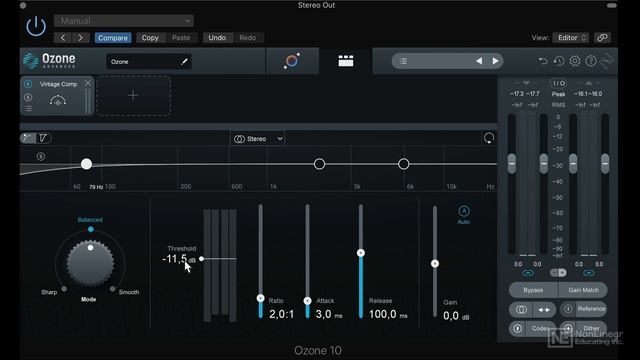Open the undo history clock icon
640x360 pixels.
tap(559, 61)
